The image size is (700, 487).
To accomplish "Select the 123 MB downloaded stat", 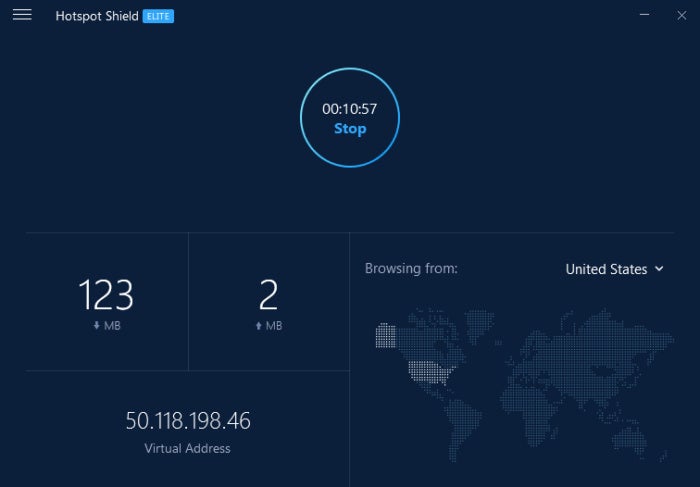I will tap(106, 304).
